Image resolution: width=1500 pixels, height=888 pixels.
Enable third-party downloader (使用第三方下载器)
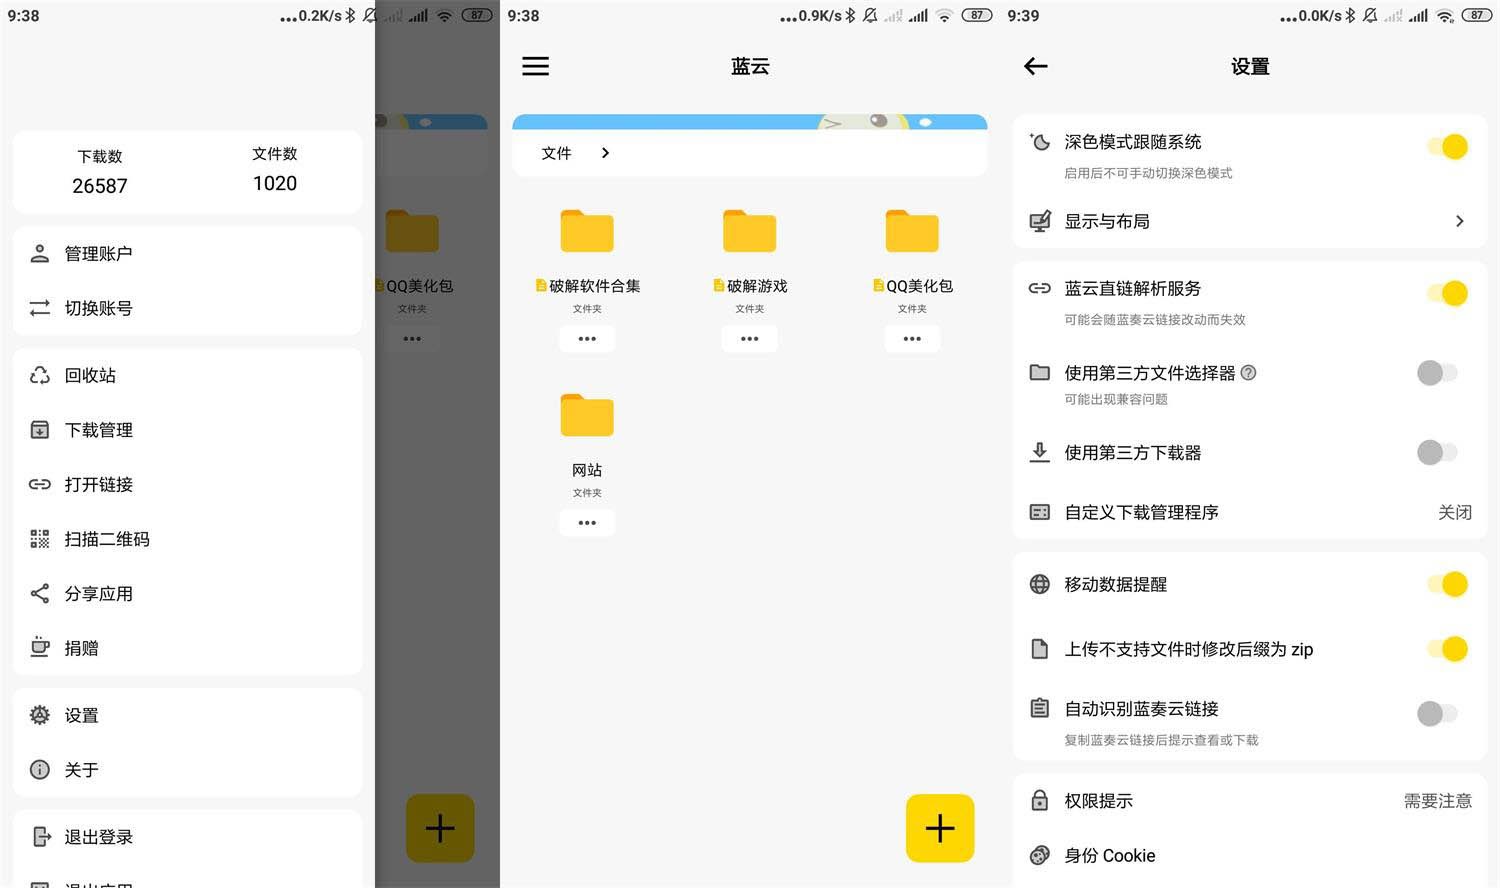[x=1437, y=452]
